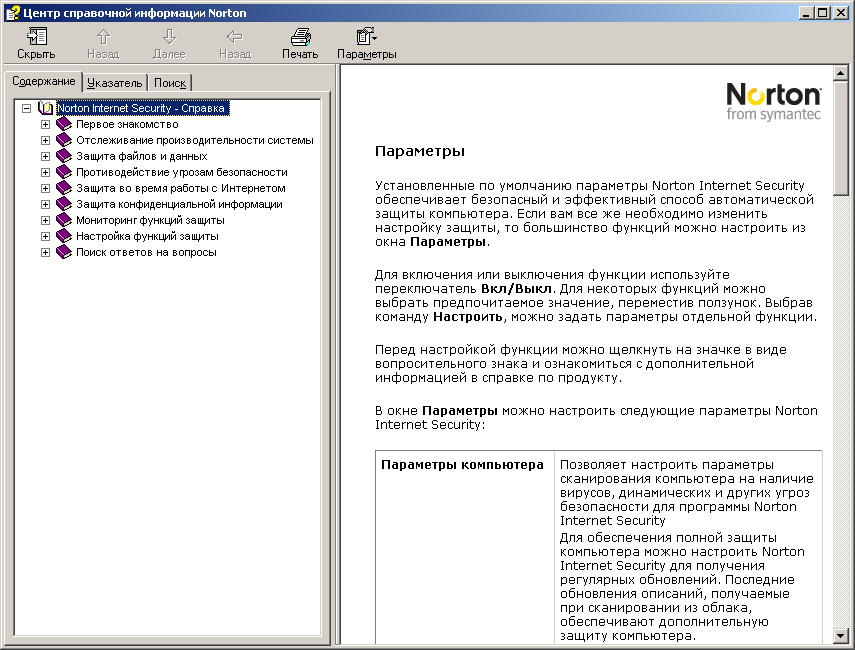This screenshot has height=650, width=855.
Task: Open the Поиск ответов на вопросы topic
Action: point(146,252)
